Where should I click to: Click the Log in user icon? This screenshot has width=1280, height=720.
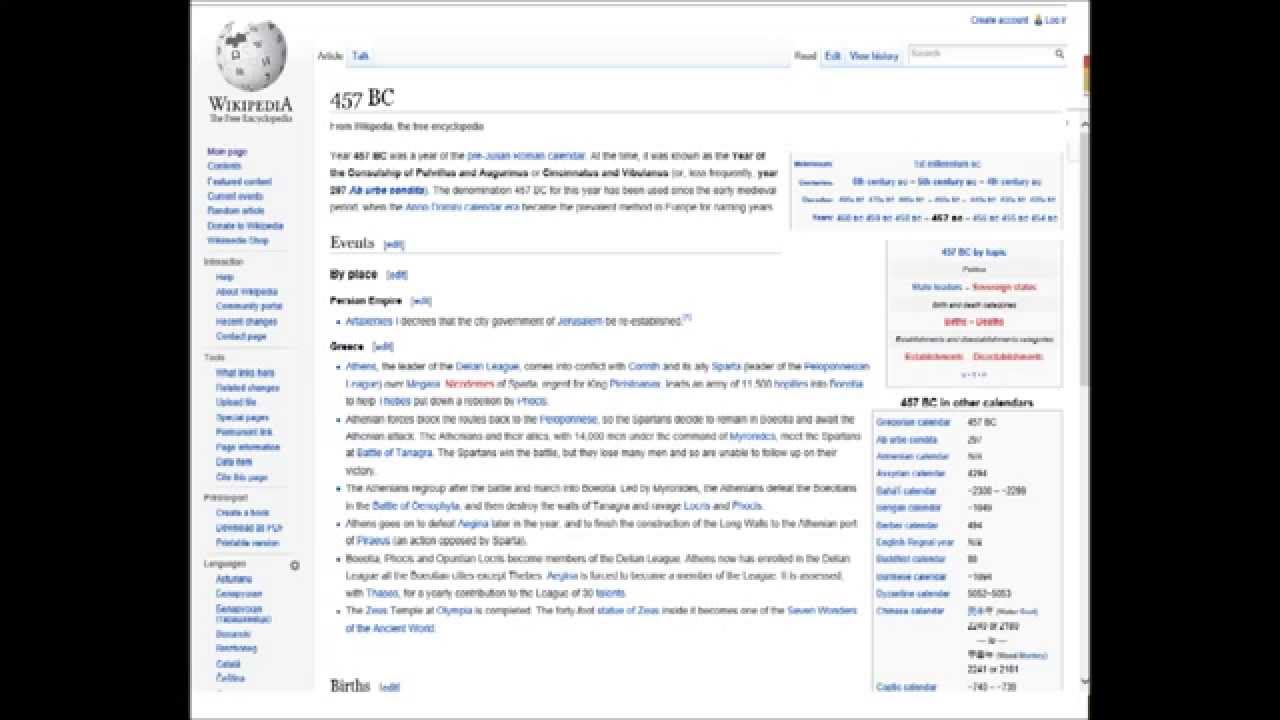(x=1038, y=20)
